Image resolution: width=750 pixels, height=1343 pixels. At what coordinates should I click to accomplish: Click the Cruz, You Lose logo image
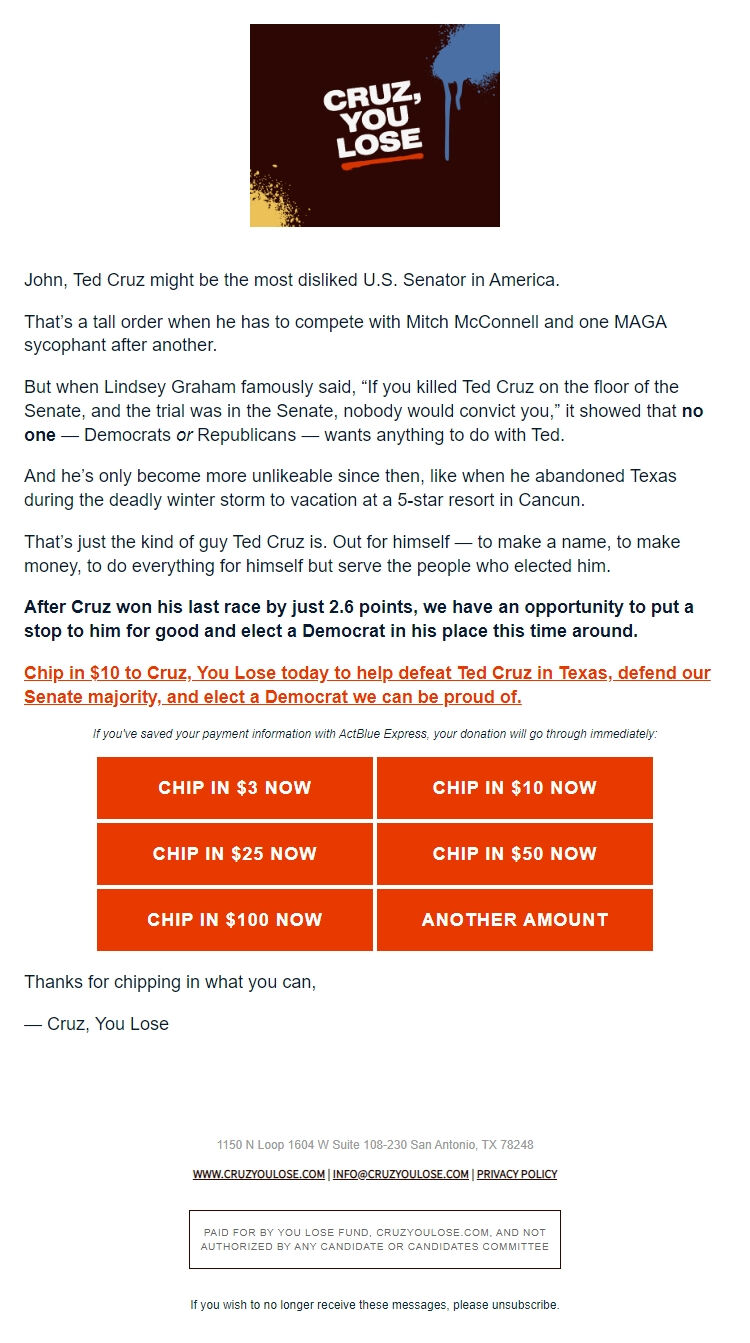point(374,128)
